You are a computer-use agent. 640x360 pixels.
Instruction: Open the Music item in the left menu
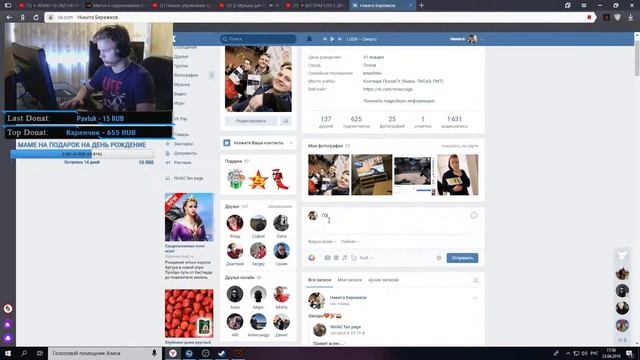coord(182,84)
